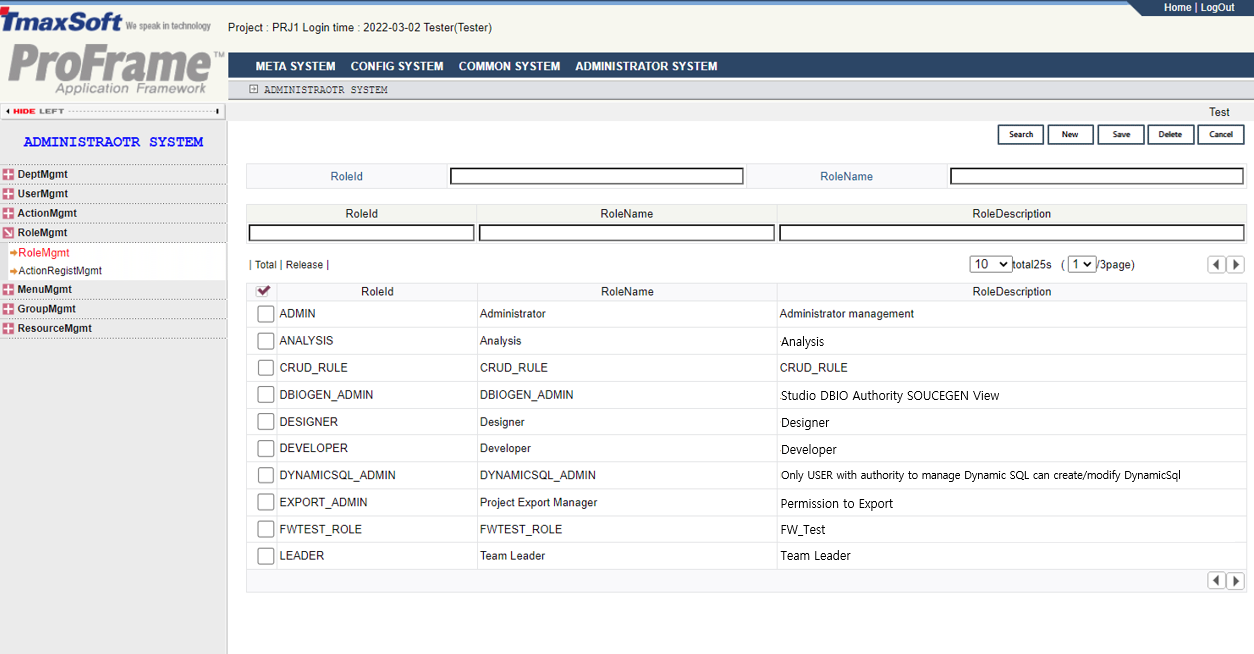Check the ADMIN role checkbox
Viewport: 1254px width, 654px height.
(x=265, y=314)
